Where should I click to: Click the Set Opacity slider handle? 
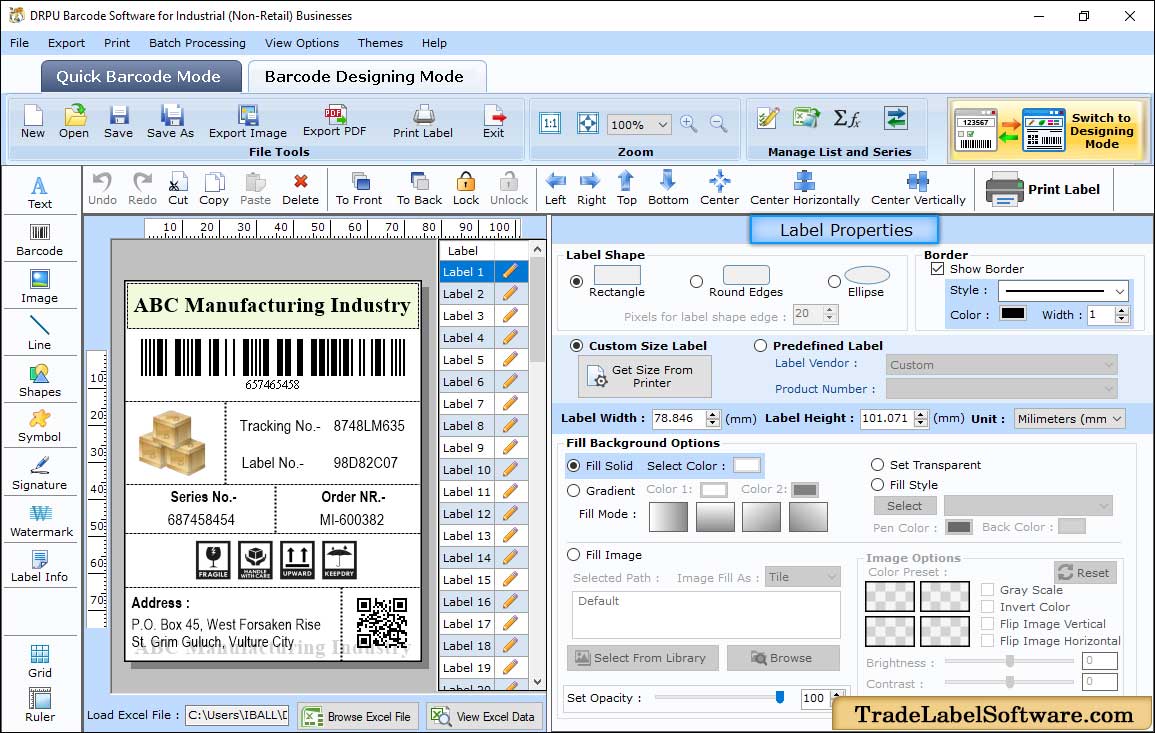point(780,697)
